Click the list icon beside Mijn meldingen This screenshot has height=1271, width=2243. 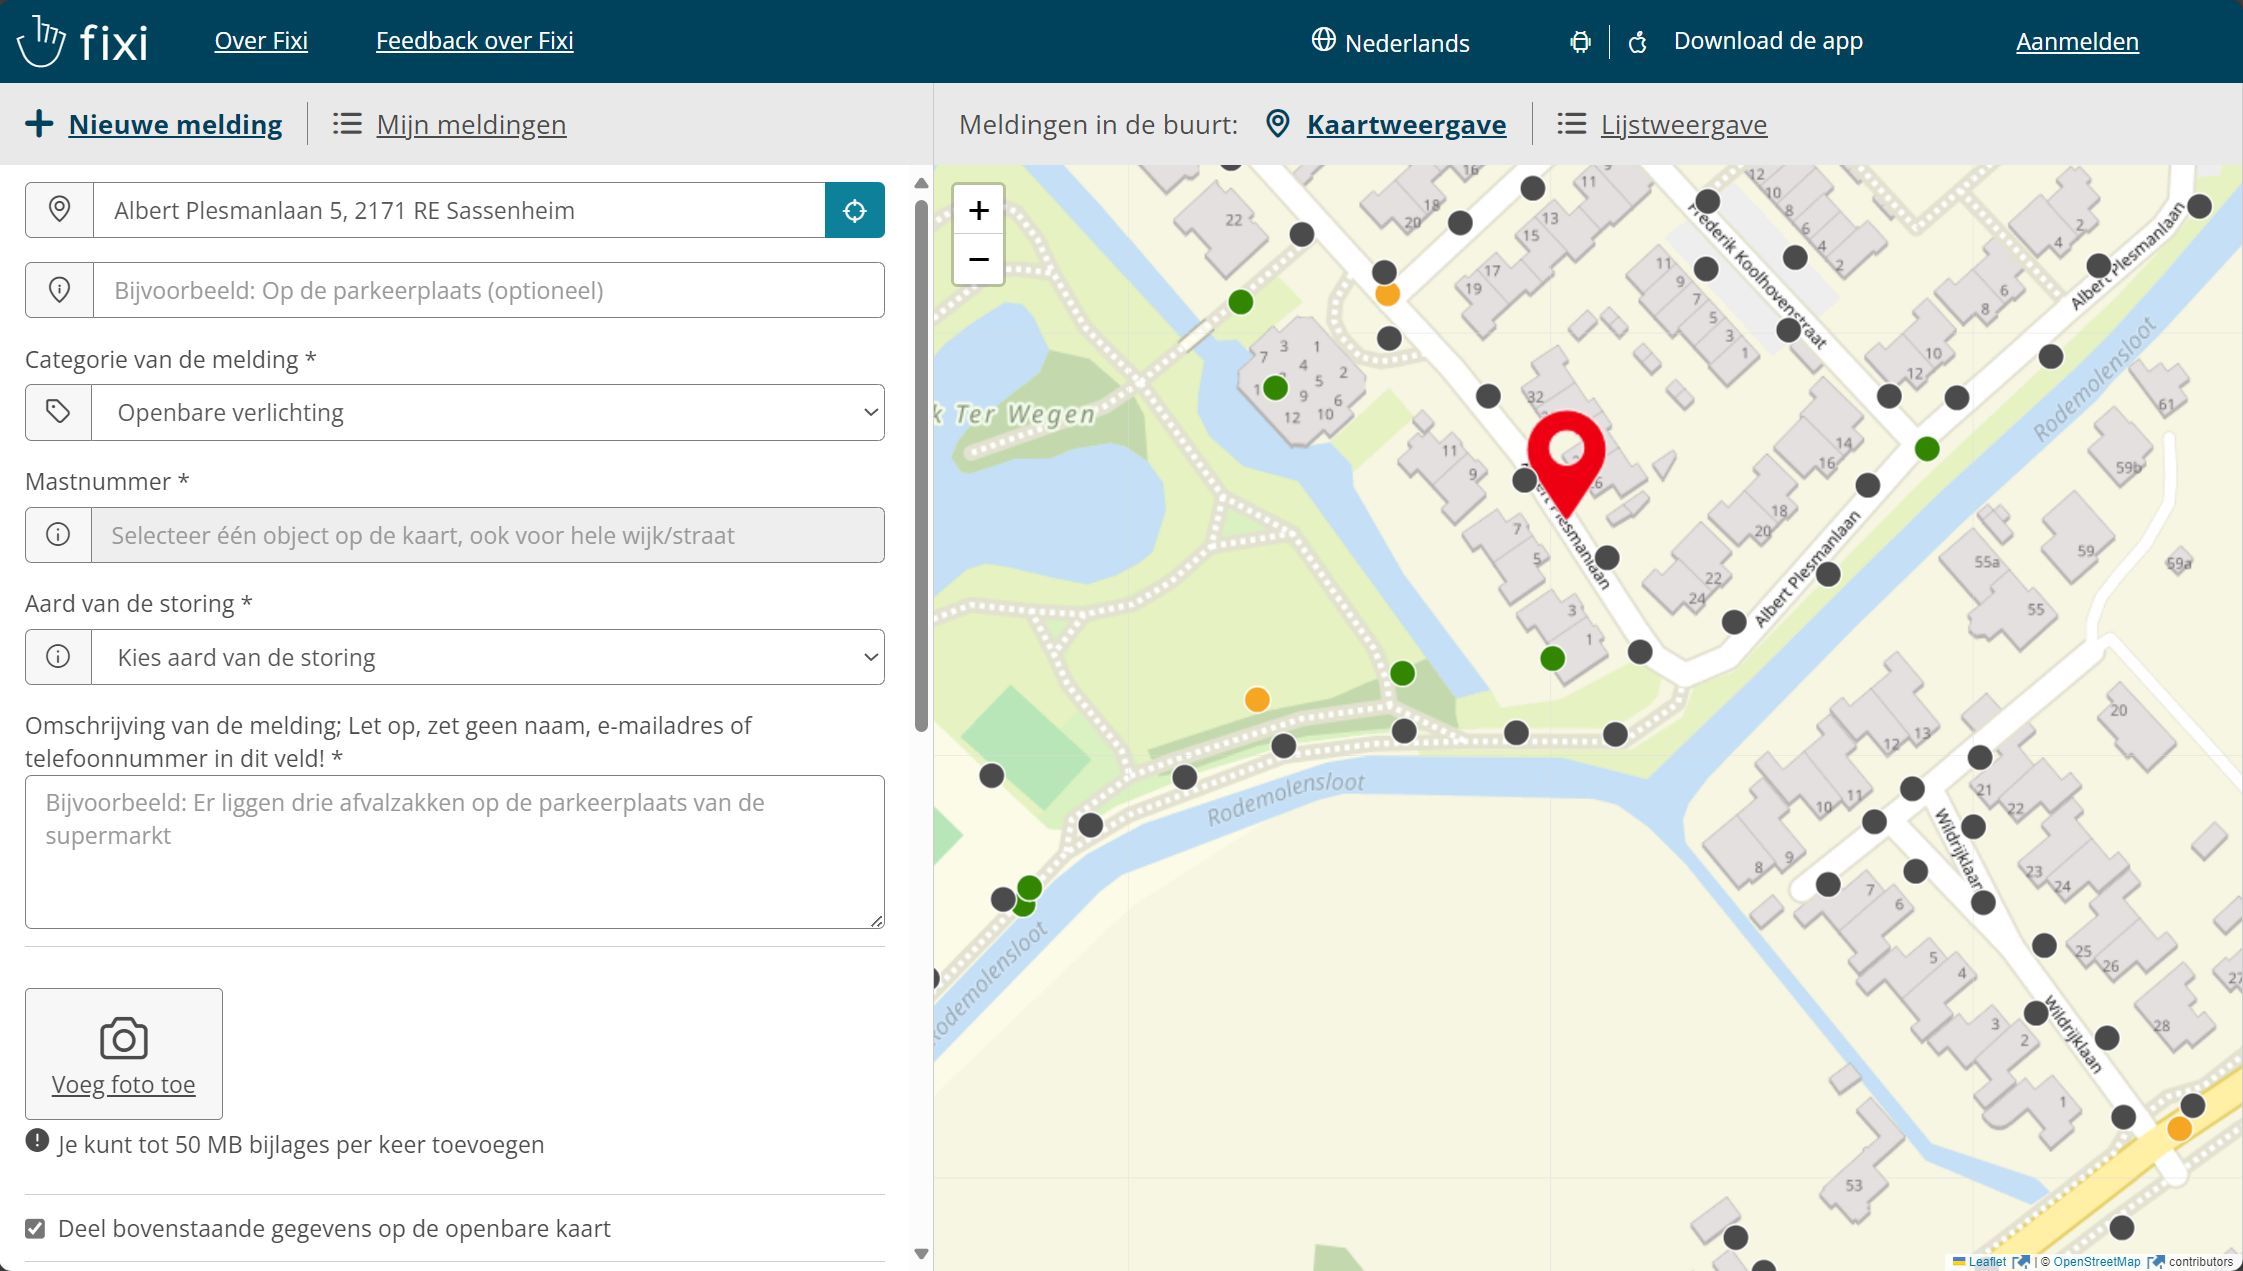347,124
